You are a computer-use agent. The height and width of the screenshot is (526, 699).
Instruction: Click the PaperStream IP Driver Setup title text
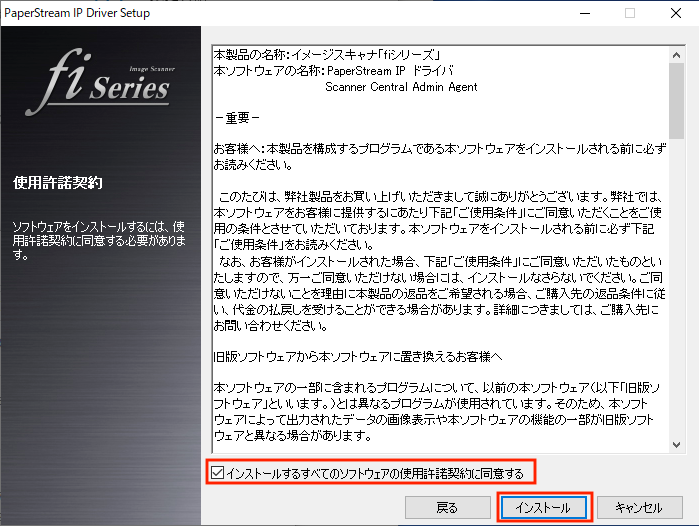tap(77, 13)
